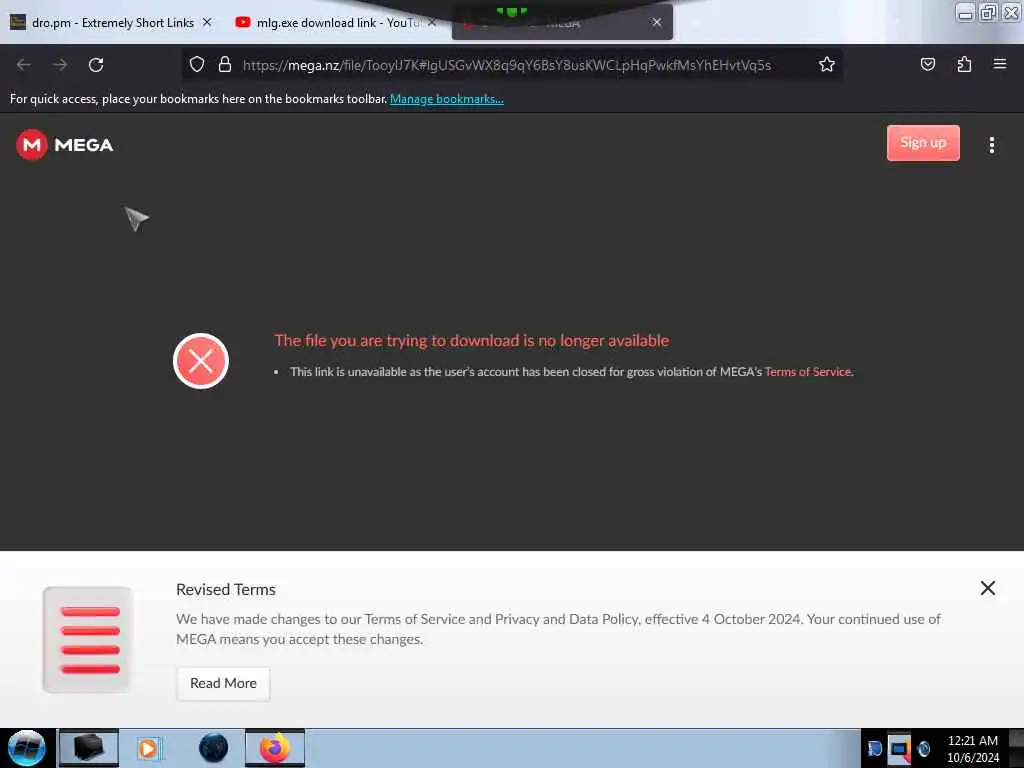Screen dimensions: 1024x768
Task: Reload the MEGA page
Action: click(x=96, y=65)
